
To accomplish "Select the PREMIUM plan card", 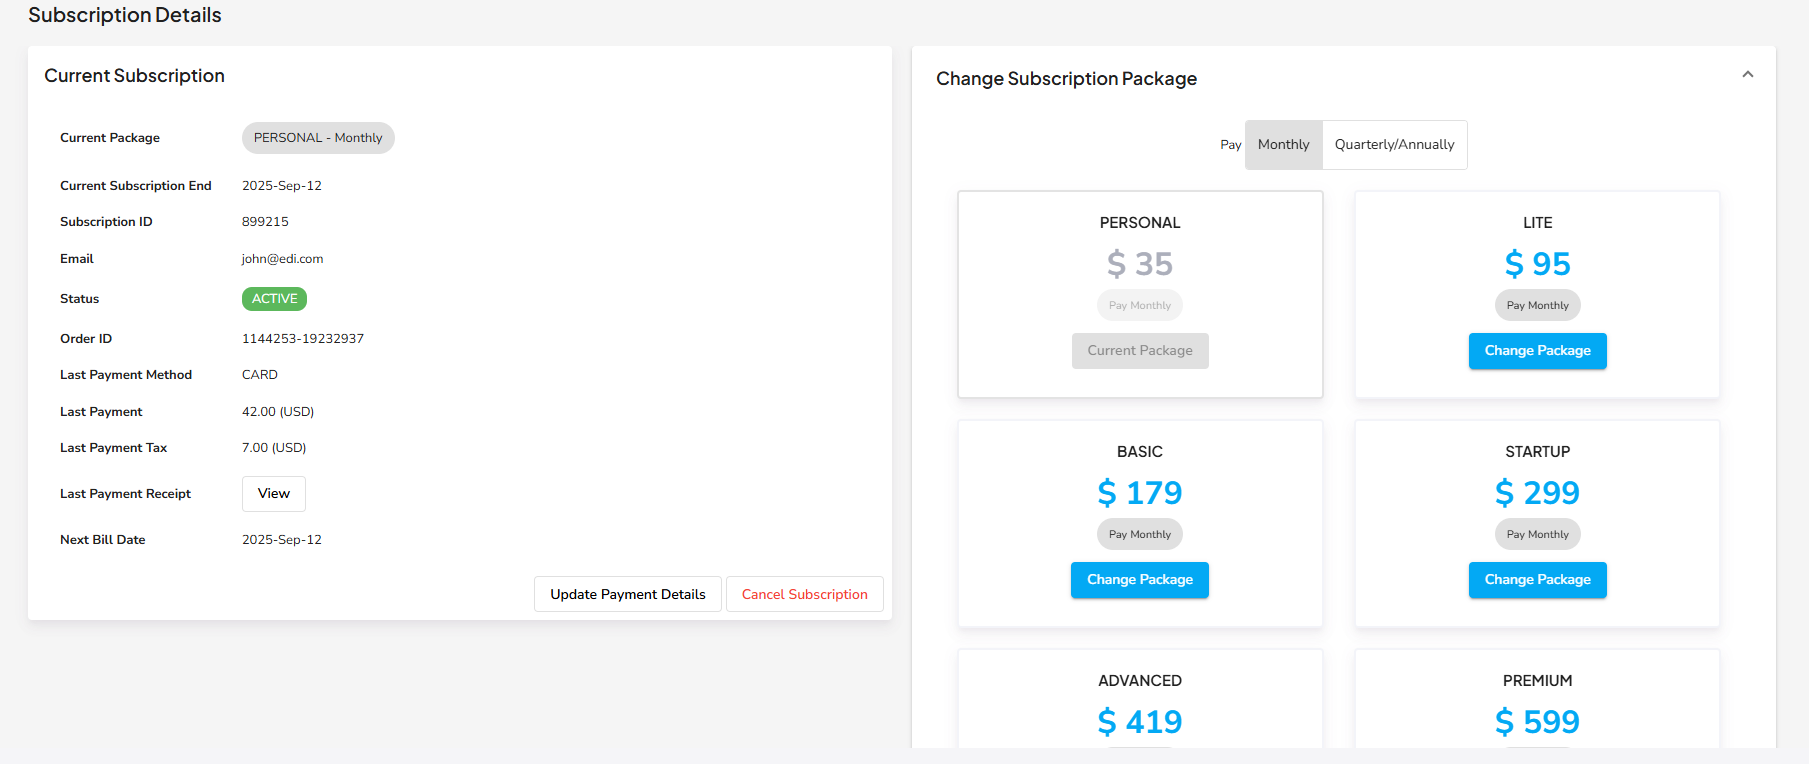I will click(x=1537, y=700).
